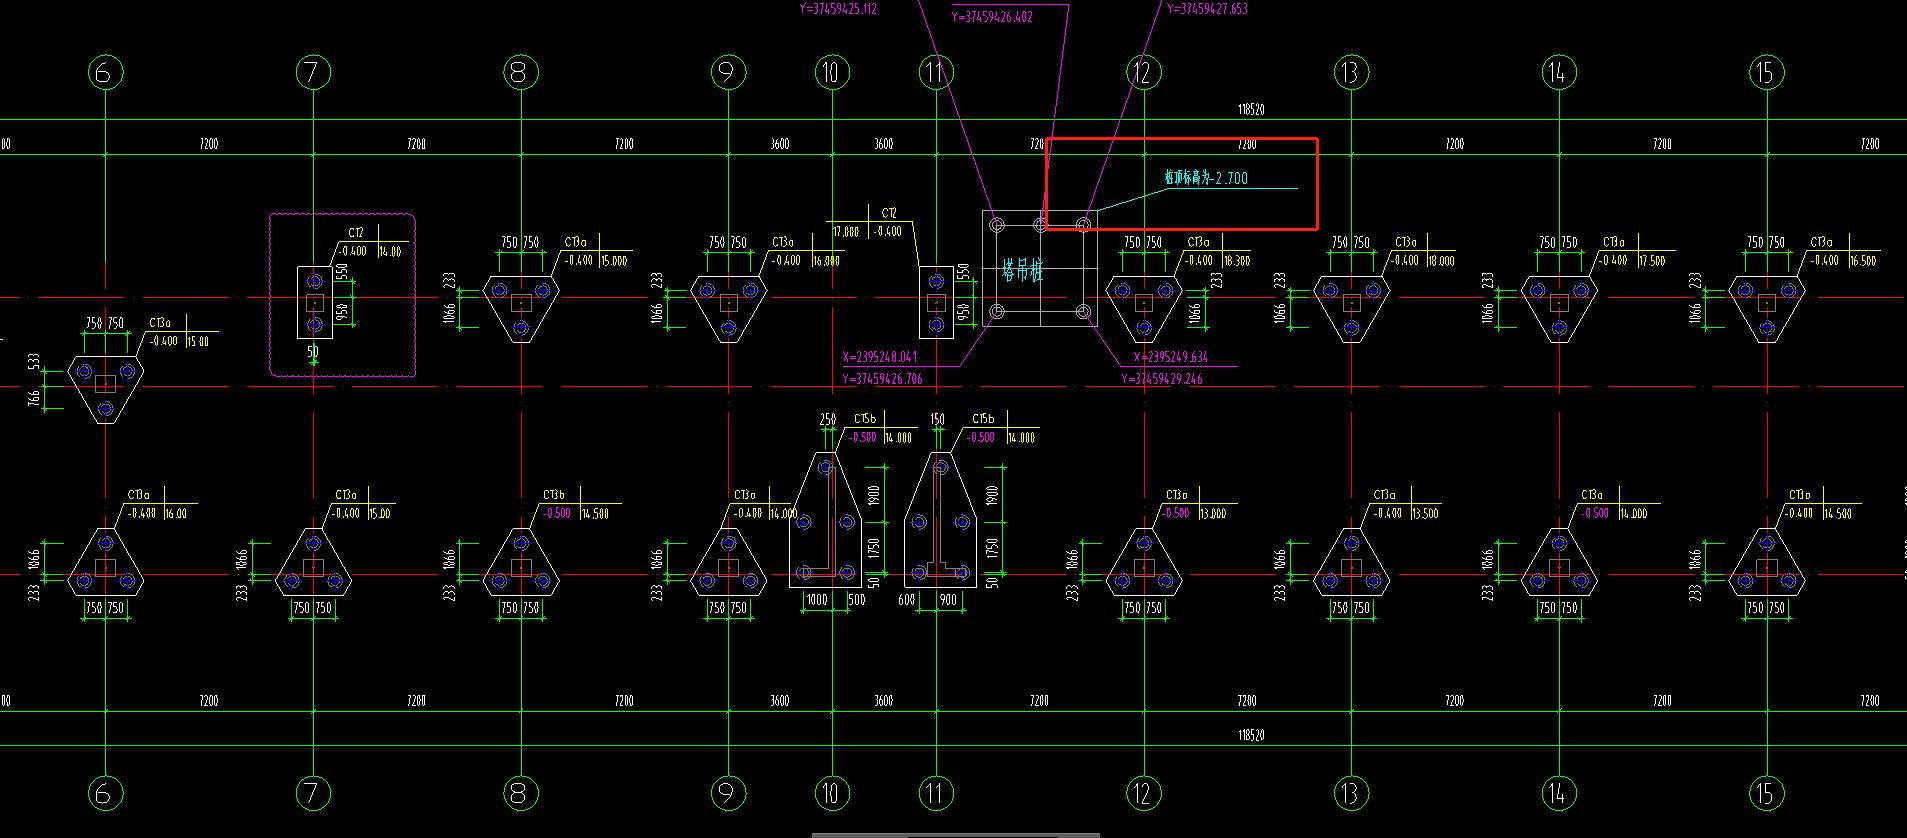Click the bottom axis bubble numbered 11
The width and height of the screenshot is (1907, 838).
(935, 793)
